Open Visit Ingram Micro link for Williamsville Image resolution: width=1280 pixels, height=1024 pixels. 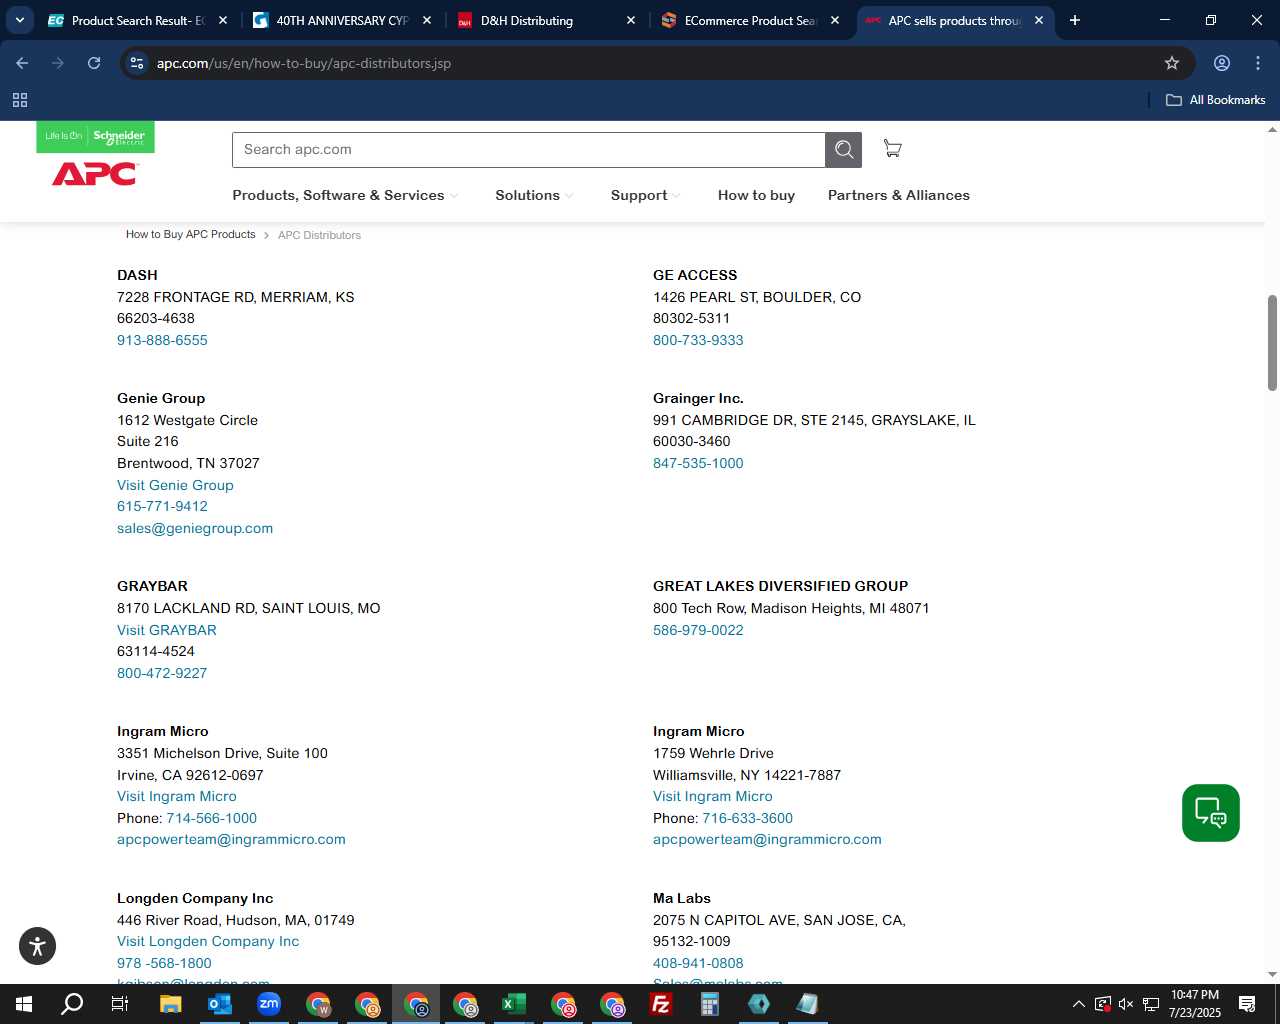click(x=713, y=797)
